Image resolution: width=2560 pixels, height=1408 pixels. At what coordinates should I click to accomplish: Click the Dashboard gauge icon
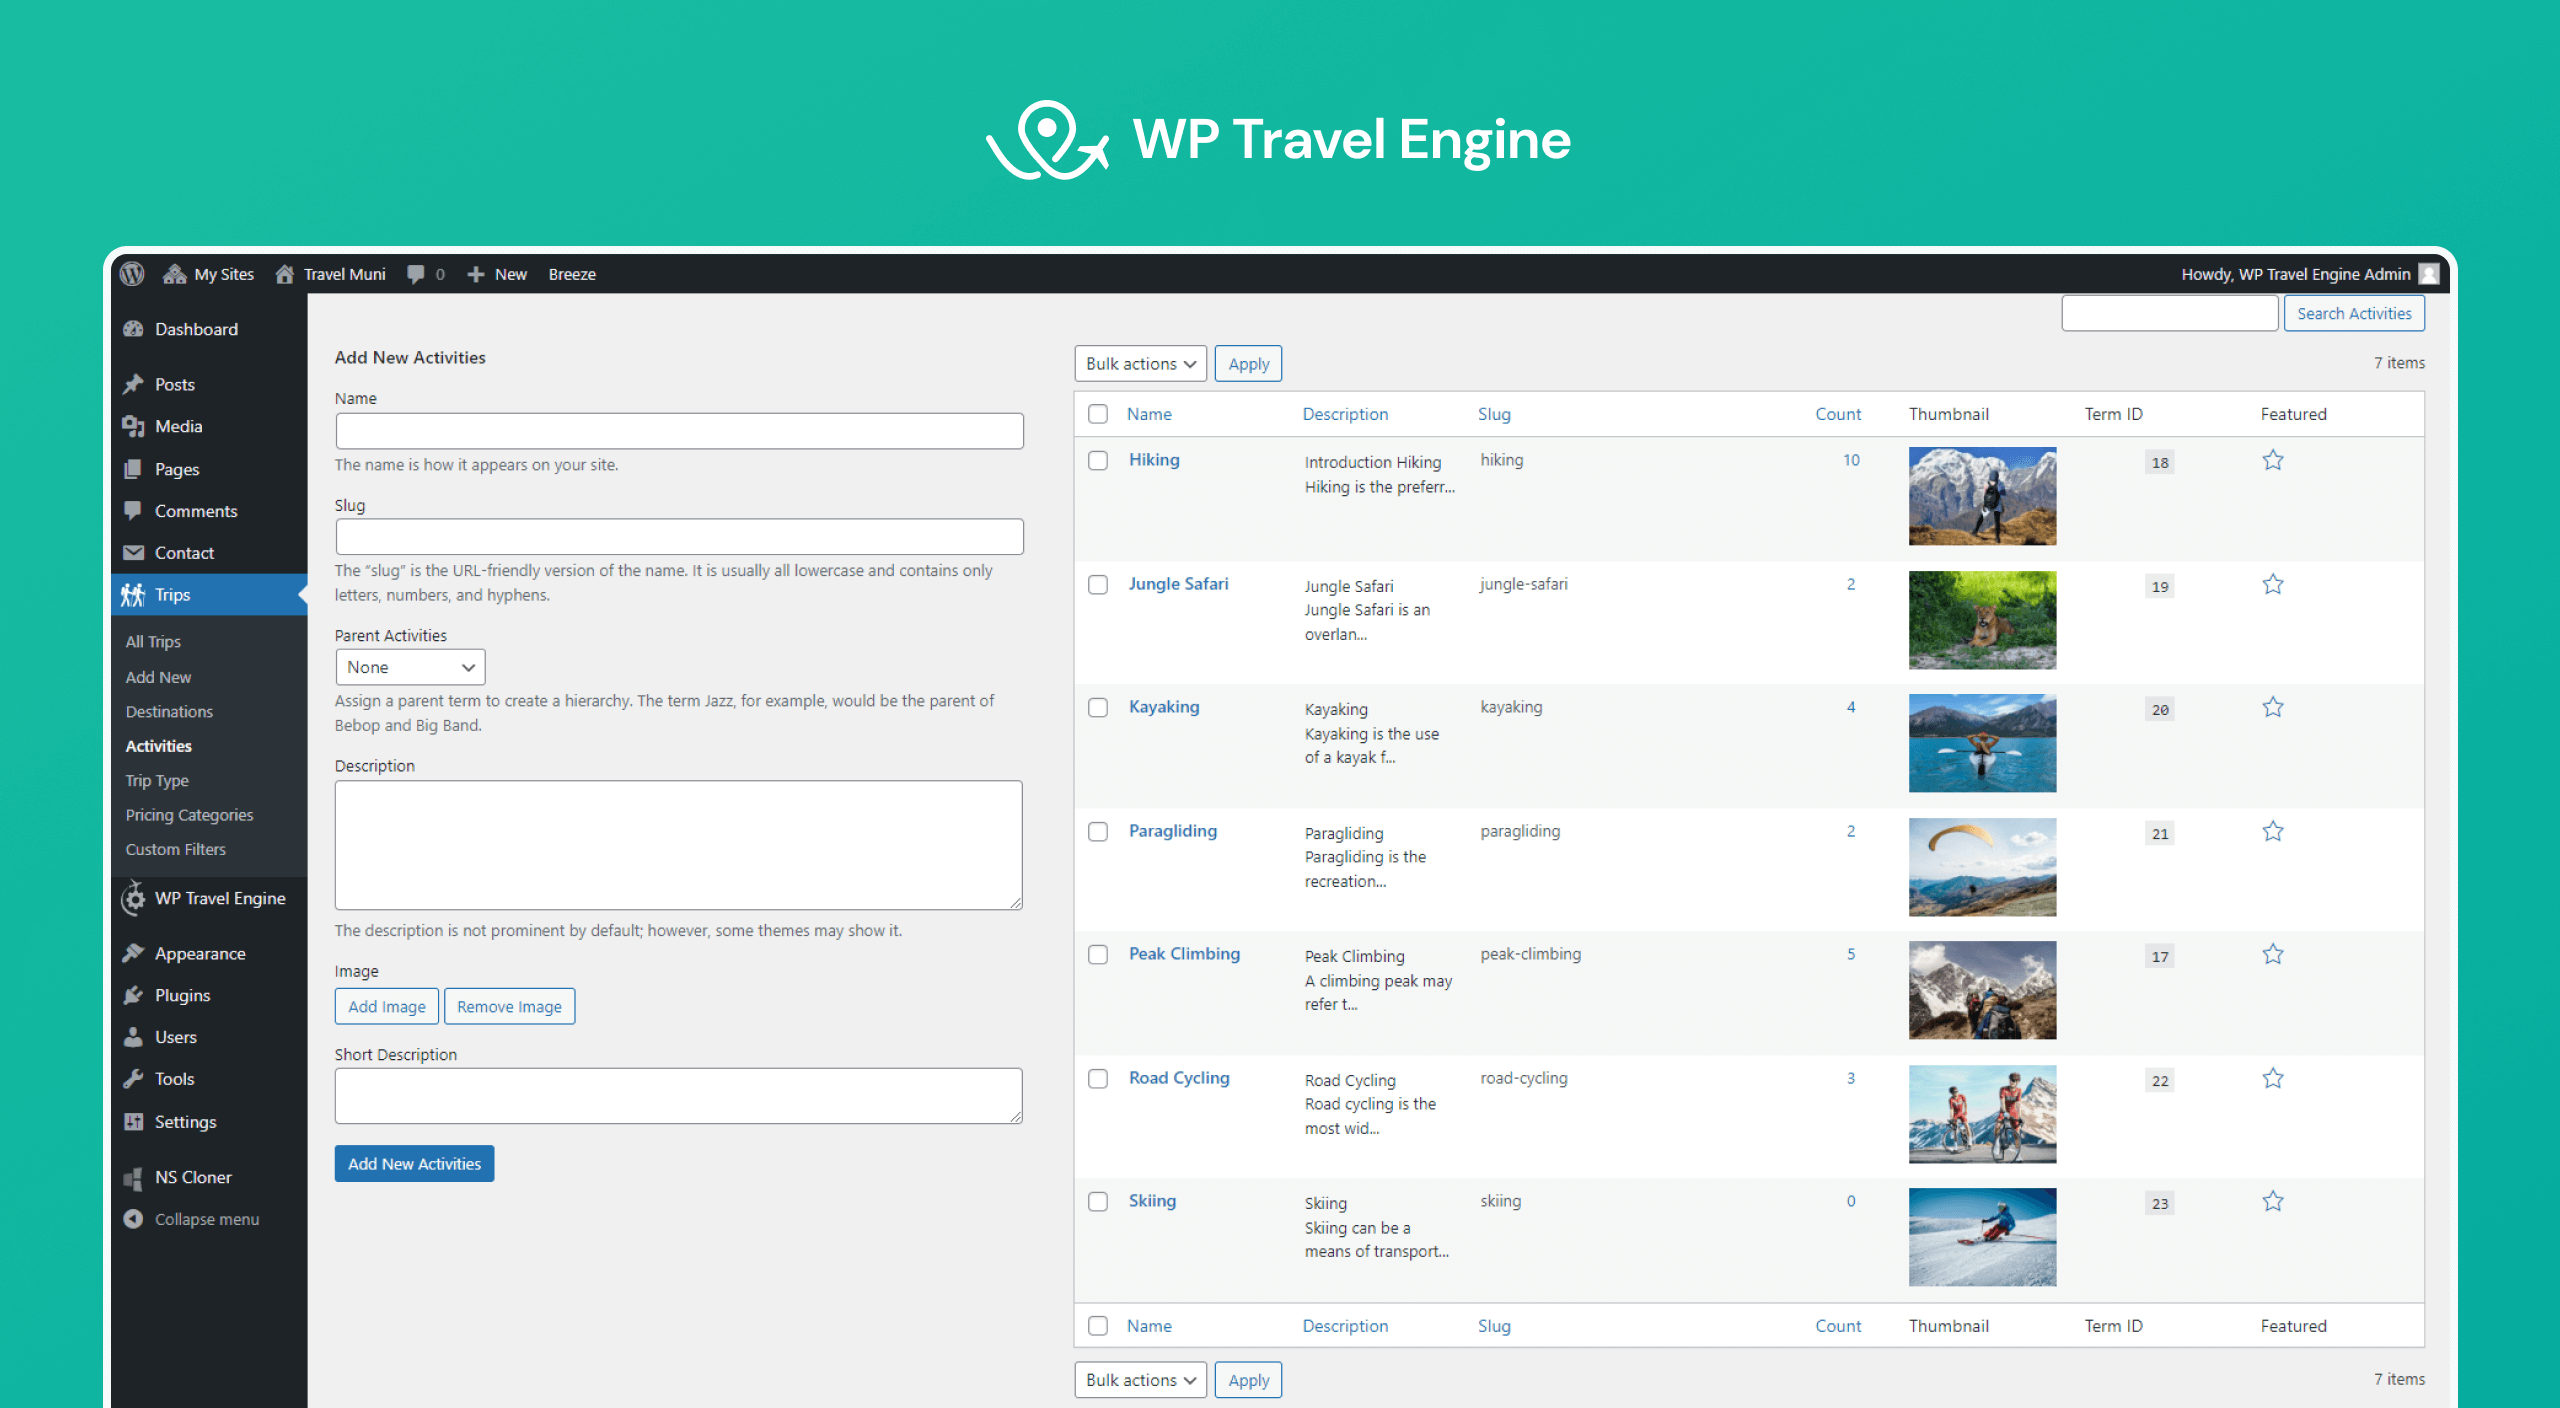(133, 329)
